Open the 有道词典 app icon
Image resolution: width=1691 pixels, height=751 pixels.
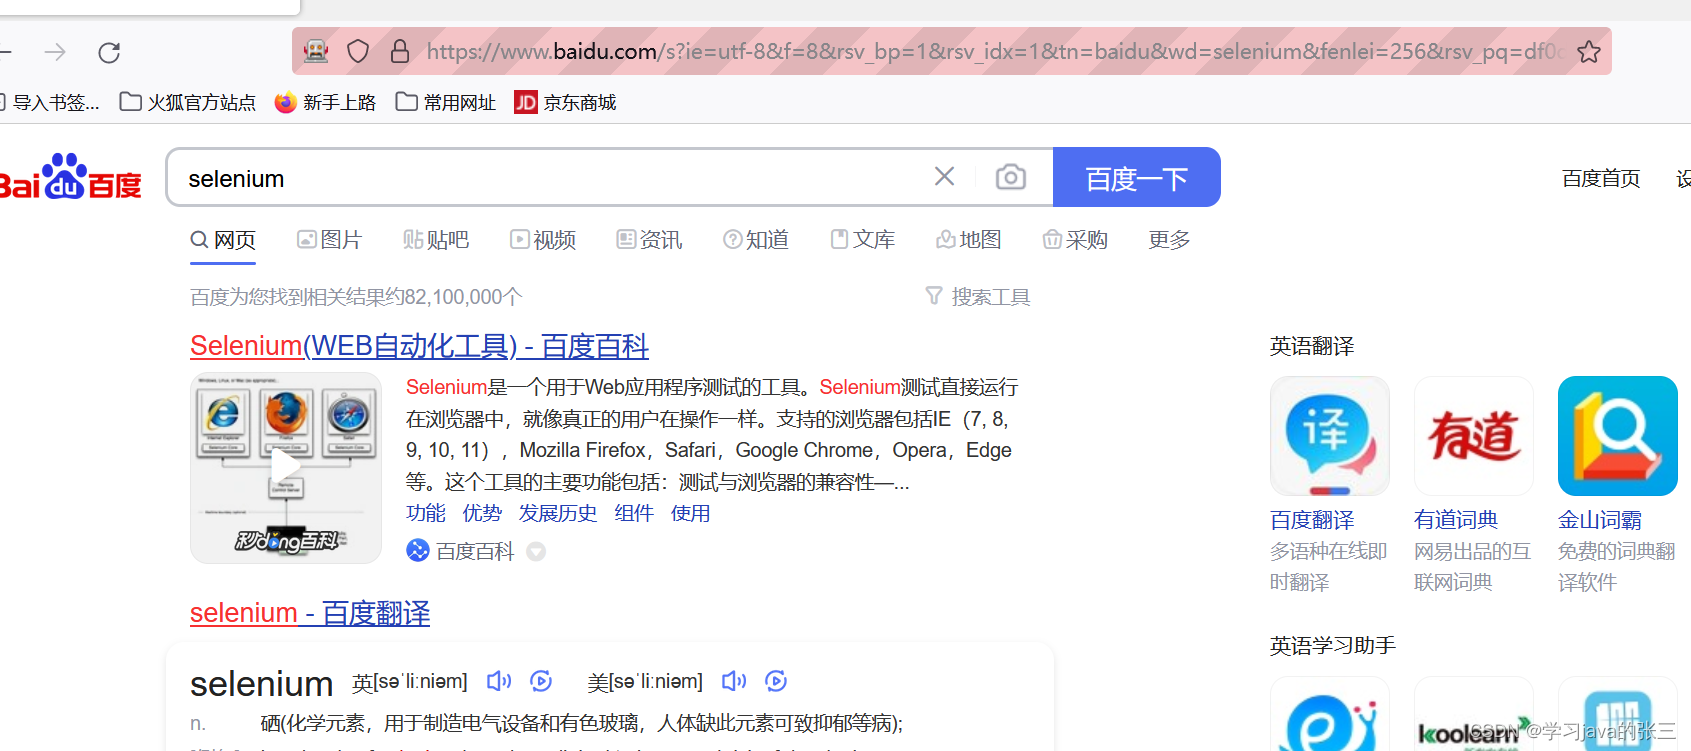click(1474, 436)
